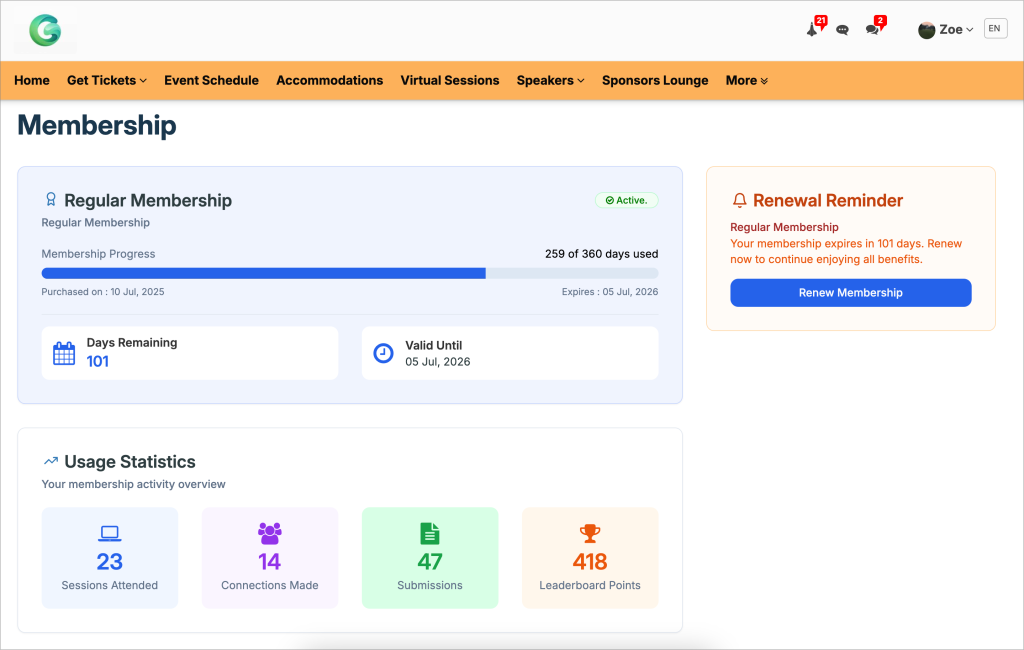Click the laptop icon above Sessions Attended

(x=110, y=533)
